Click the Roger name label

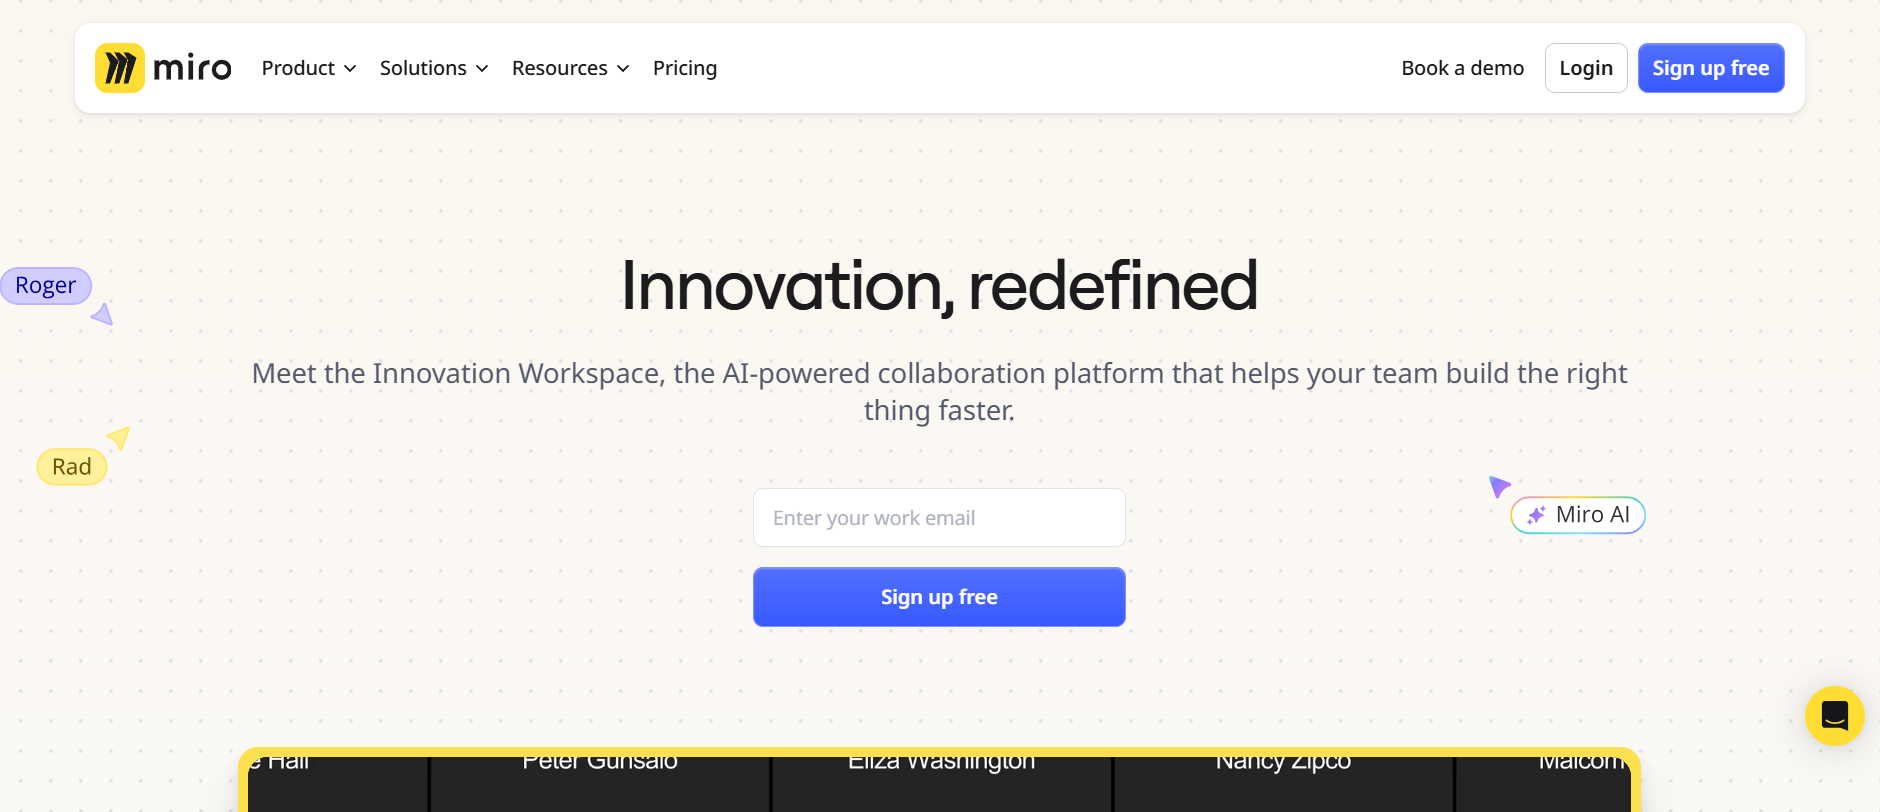point(46,286)
